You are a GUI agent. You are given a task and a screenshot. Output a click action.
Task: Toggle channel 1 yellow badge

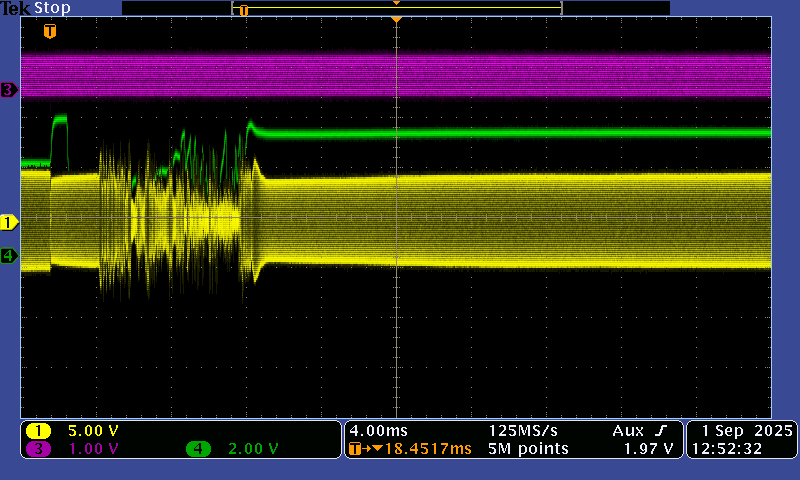click(39, 431)
